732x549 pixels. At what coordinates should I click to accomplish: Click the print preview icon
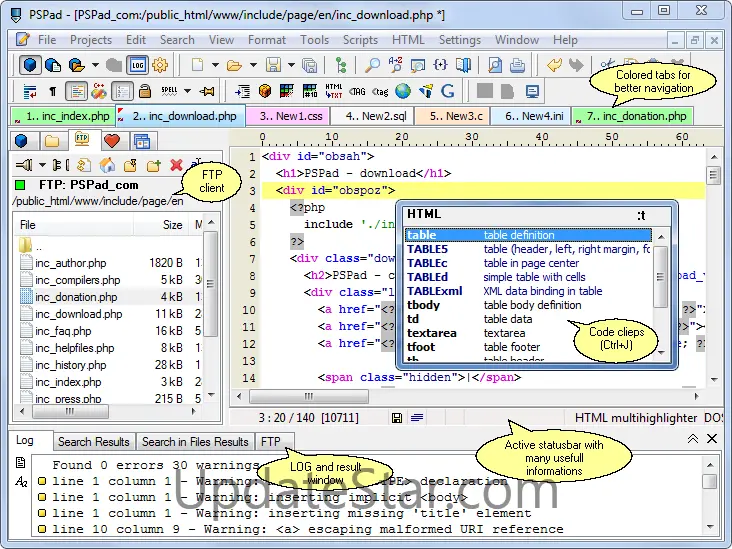[494, 65]
